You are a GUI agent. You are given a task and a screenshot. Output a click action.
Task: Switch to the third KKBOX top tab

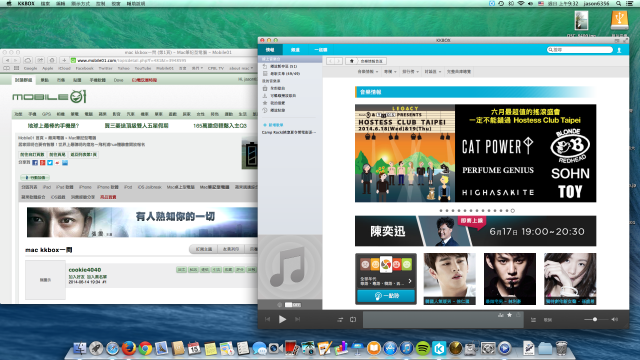pyautogui.click(x=321, y=50)
